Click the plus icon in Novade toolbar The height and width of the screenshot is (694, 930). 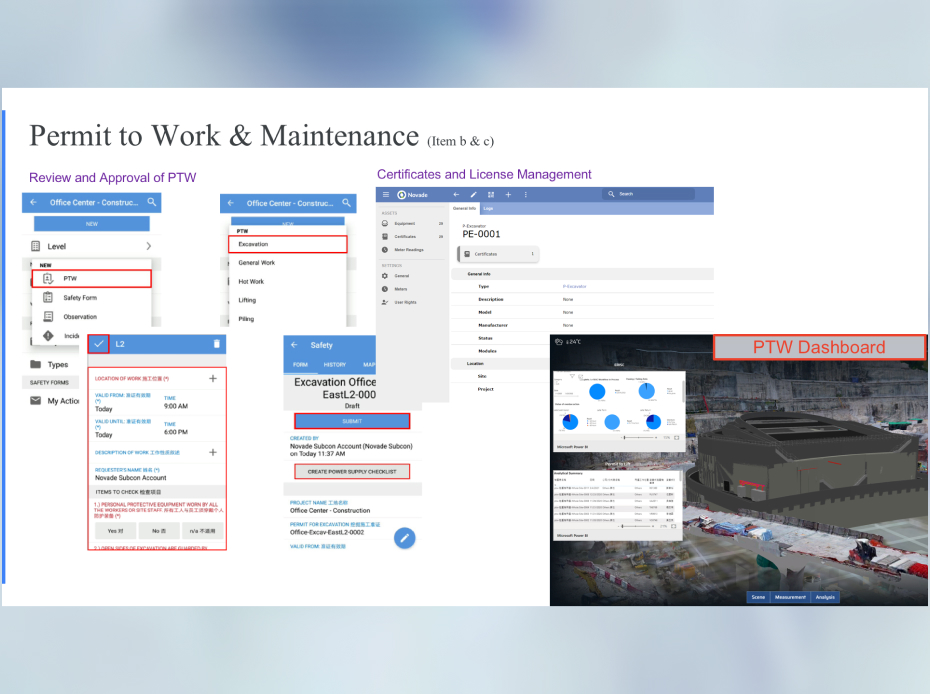pyautogui.click(x=508, y=194)
